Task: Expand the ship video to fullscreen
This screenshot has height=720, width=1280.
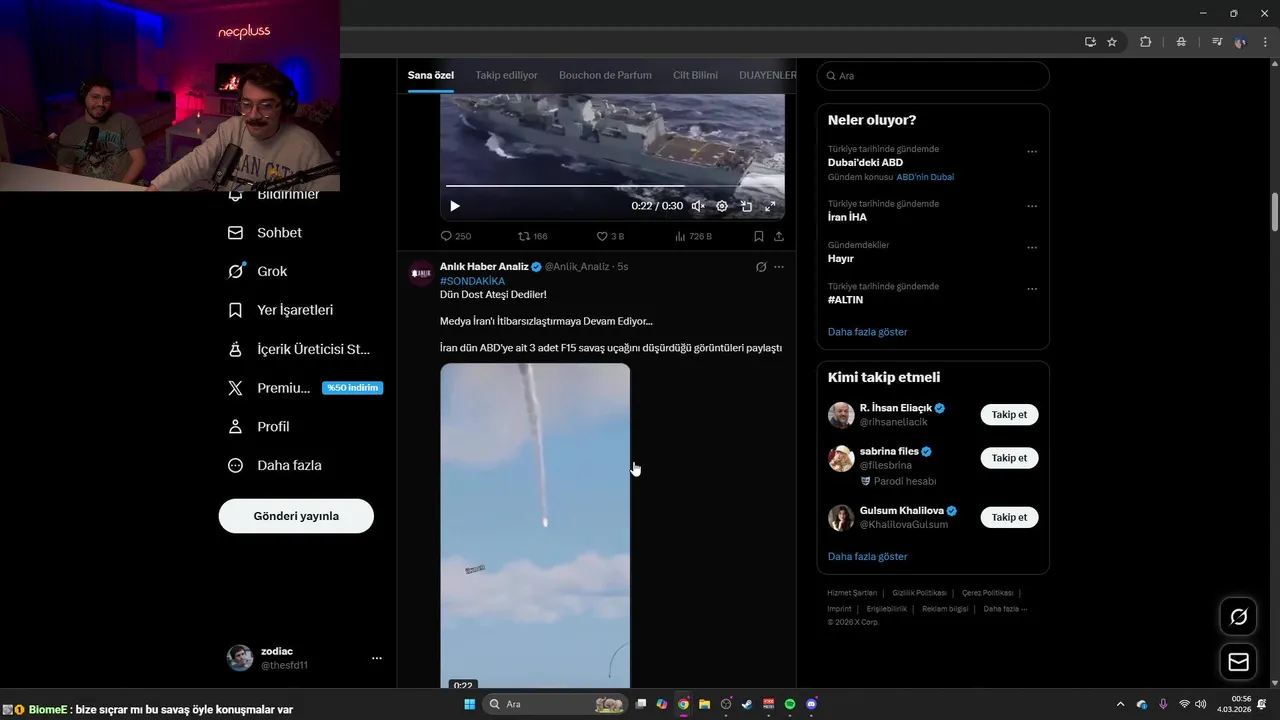Action: pyautogui.click(x=770, y=206)
